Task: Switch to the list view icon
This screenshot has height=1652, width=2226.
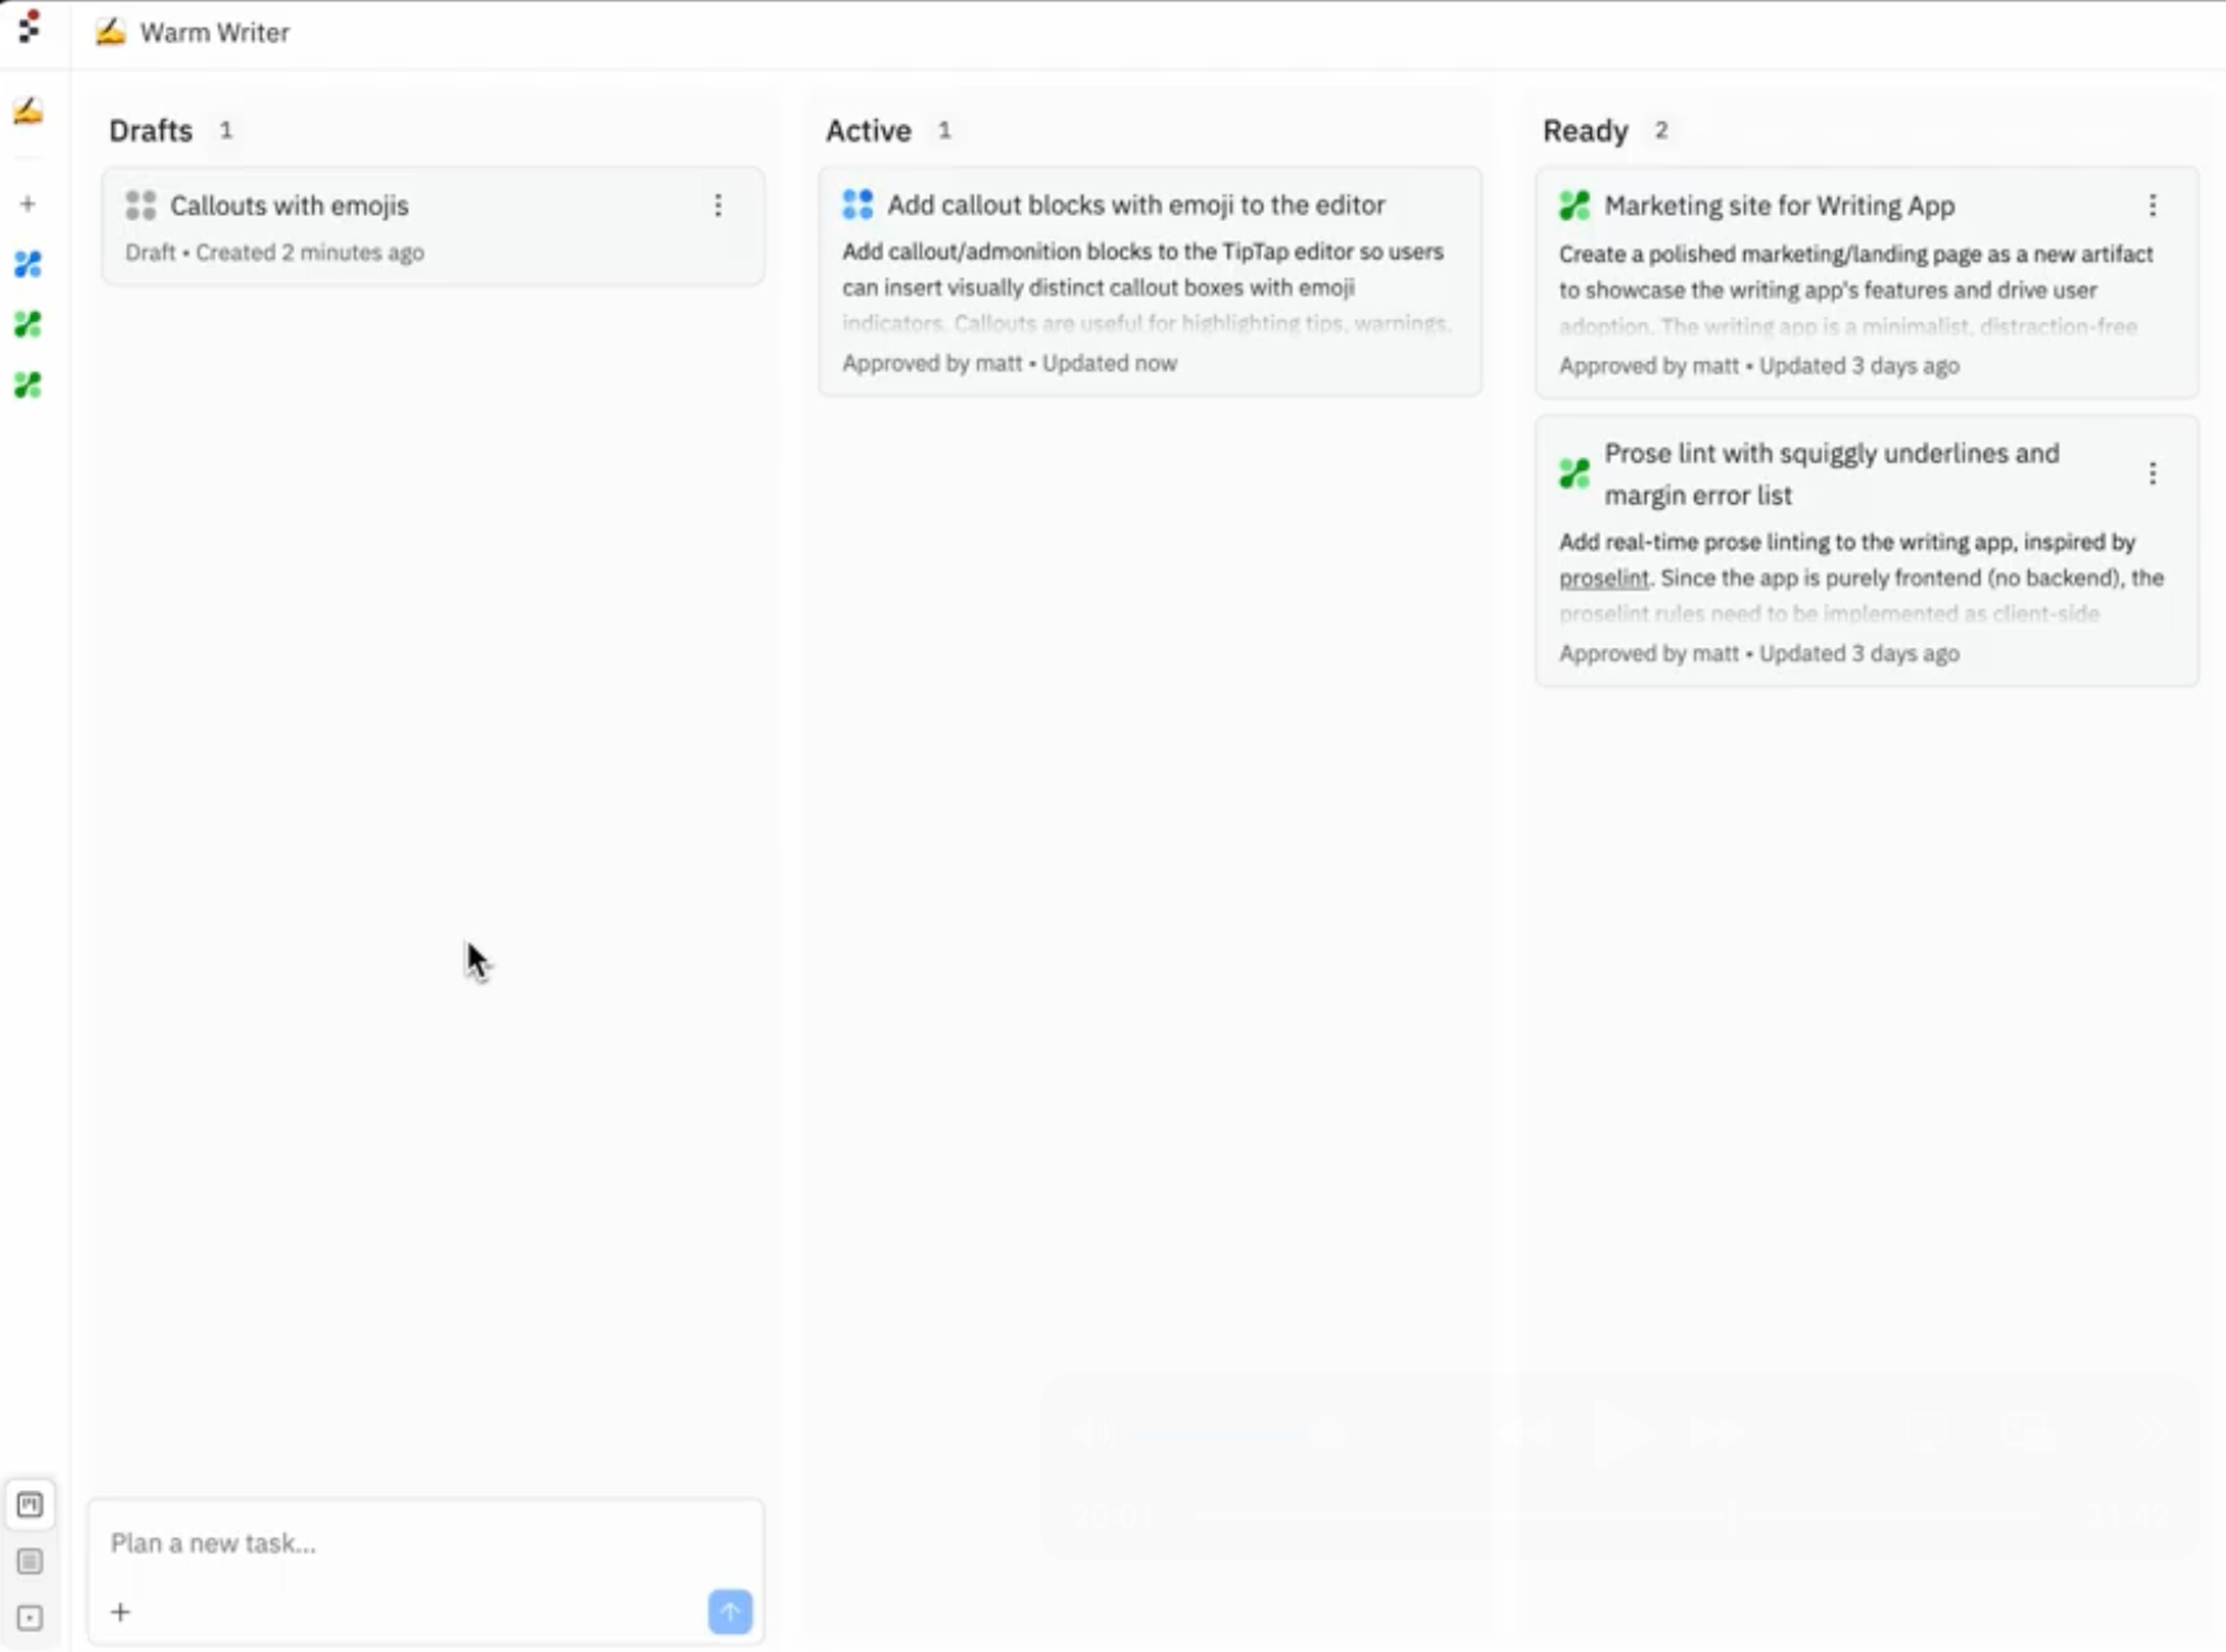Action: [x=30, y=1561]
